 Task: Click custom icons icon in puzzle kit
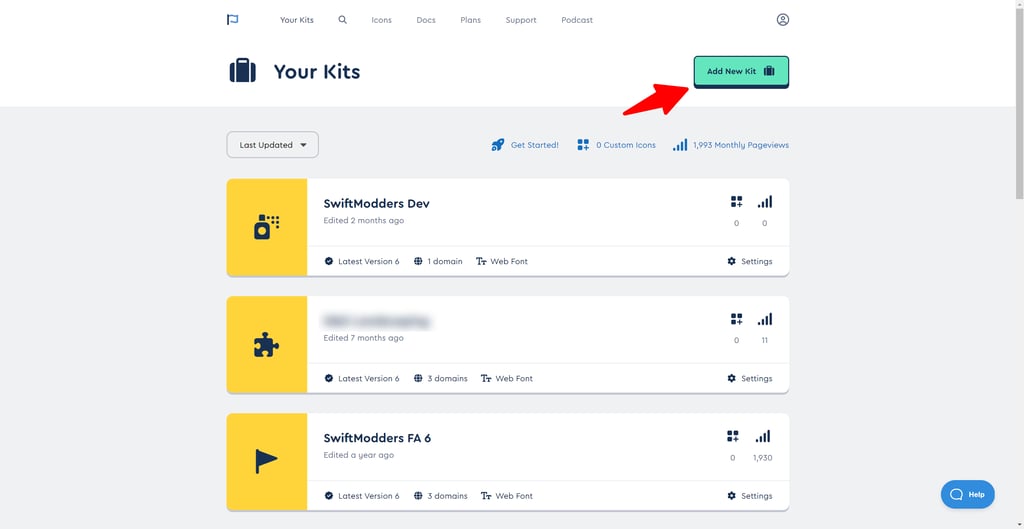click(737, 319)
